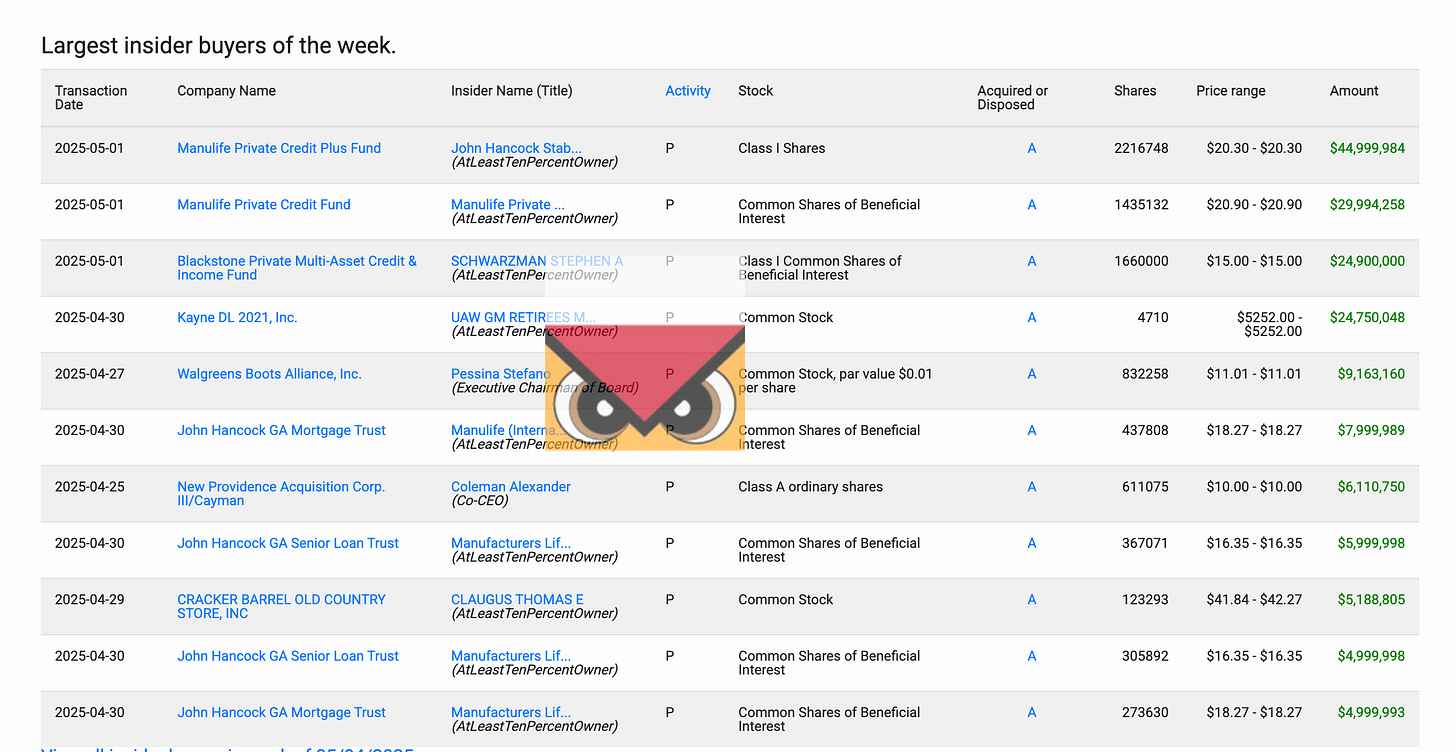This screenshot has width=1456, height=752.
Task: Click the 'A' acquired link in the $44,999,984 row
Action: click(x=1032, y=148)
